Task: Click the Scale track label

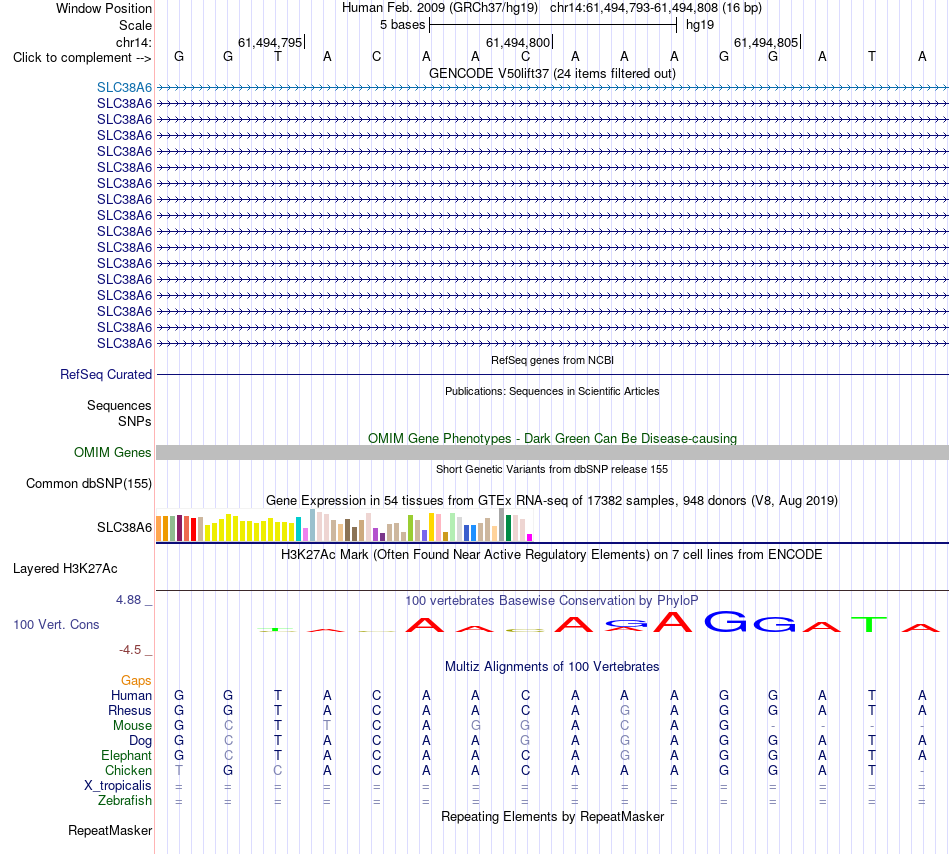Action: [135, 25]
